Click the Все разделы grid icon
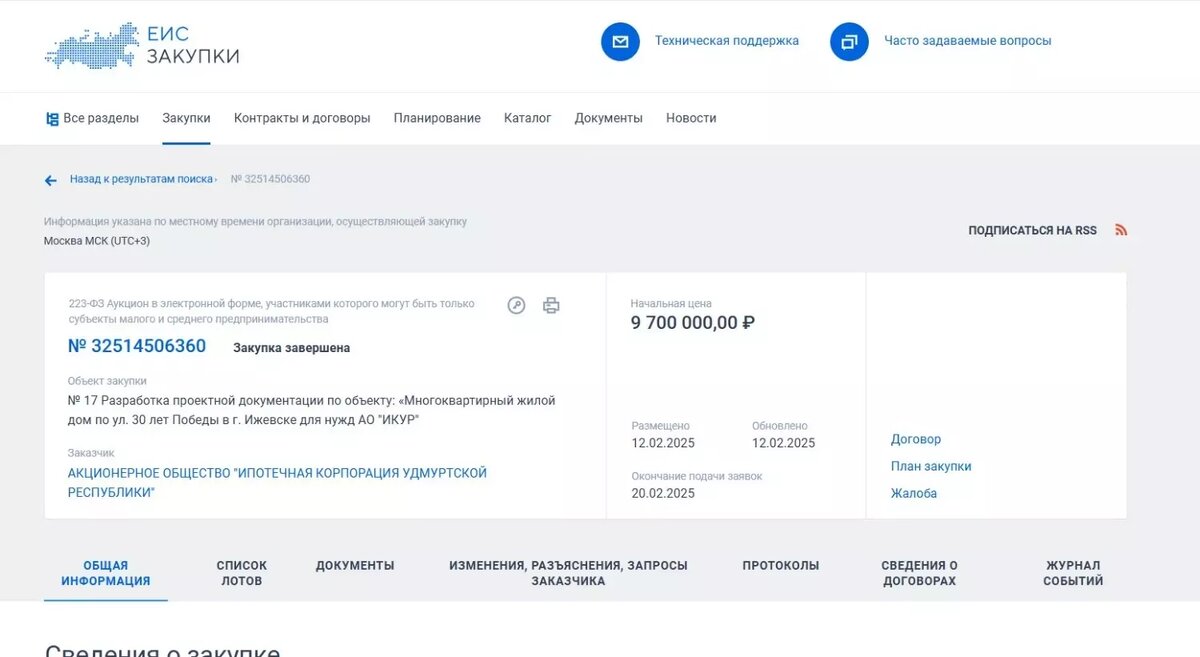1200x657 pixels. pyautogui.click(x=54, y=117)
